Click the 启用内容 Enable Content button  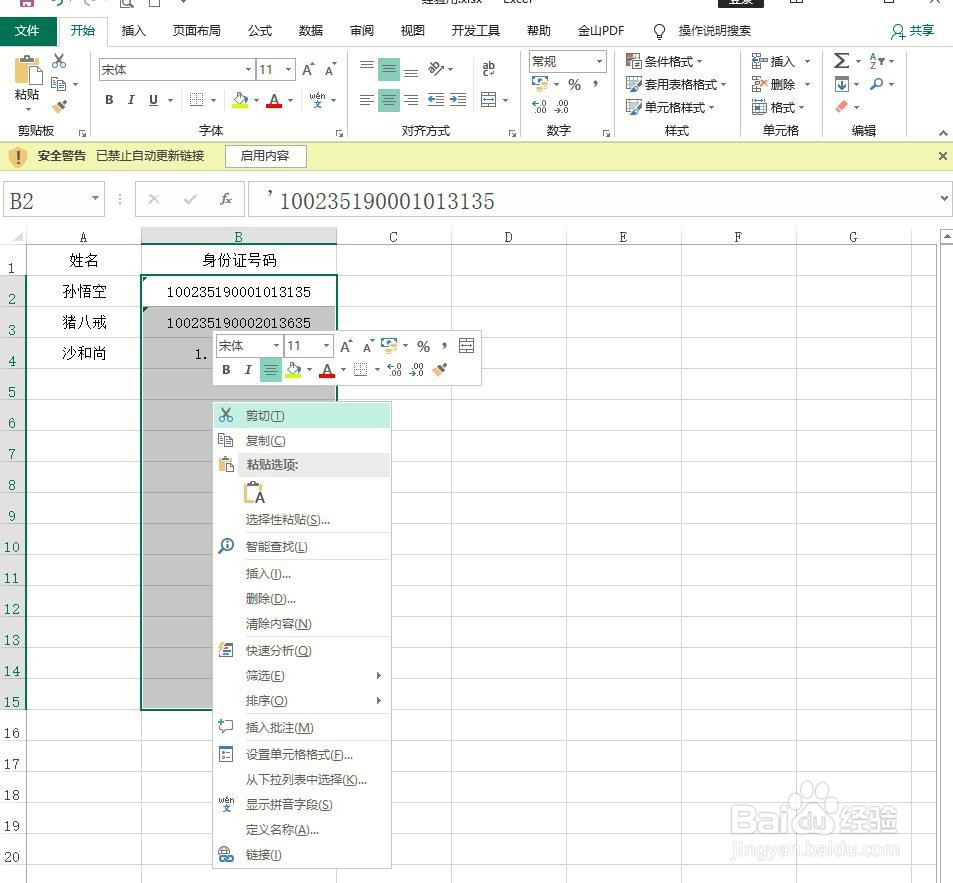tap(265, 156)
